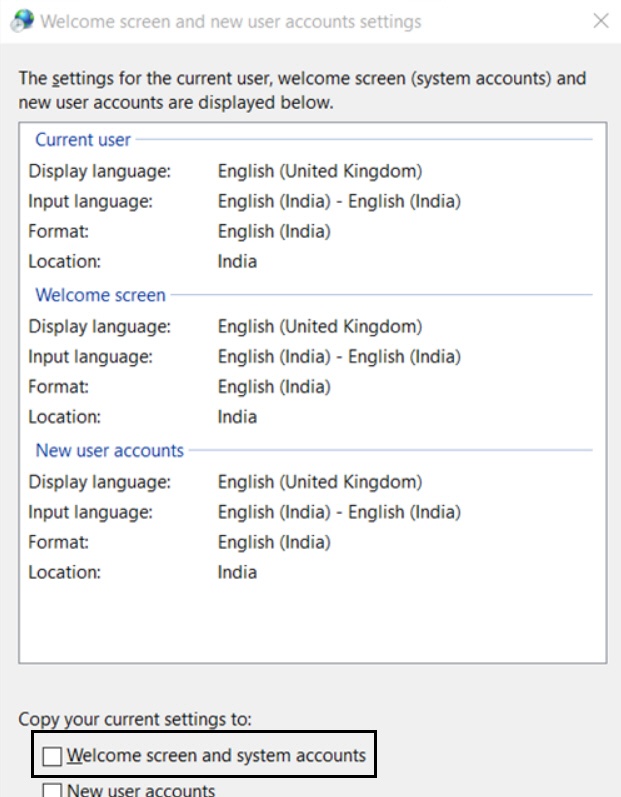This screenshot has width=621, height=797.
Task: Click New user accounts' Location value India
Action: [x=237, y=572]
